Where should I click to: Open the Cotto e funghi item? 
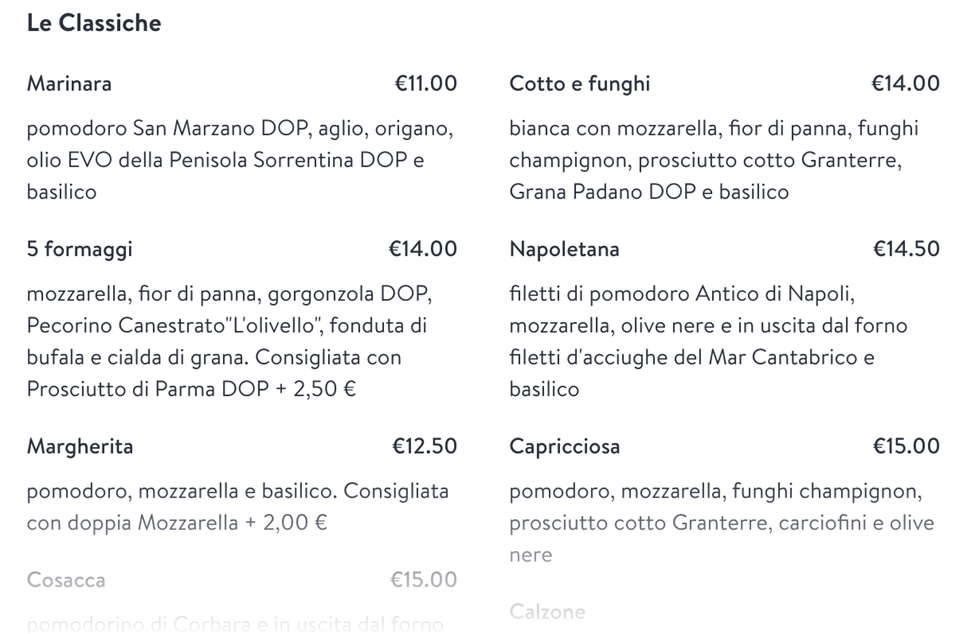[x=580, y=84]
